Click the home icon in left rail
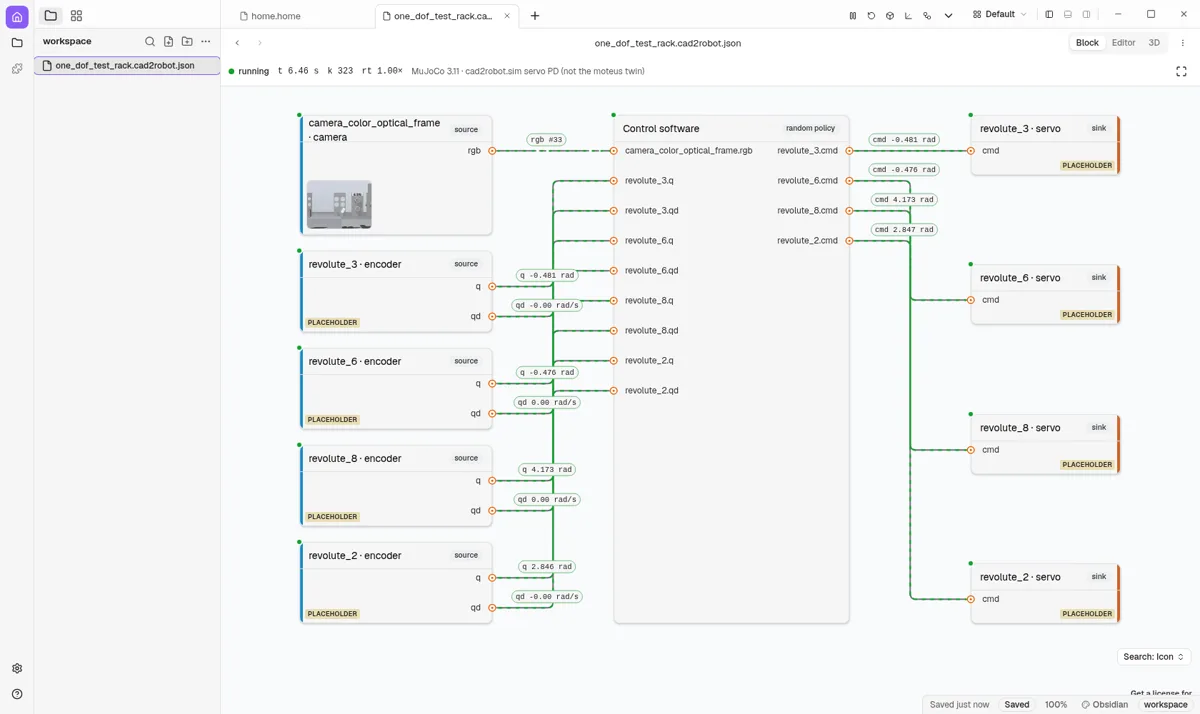Screen dimensions: 1200x714 17,17
